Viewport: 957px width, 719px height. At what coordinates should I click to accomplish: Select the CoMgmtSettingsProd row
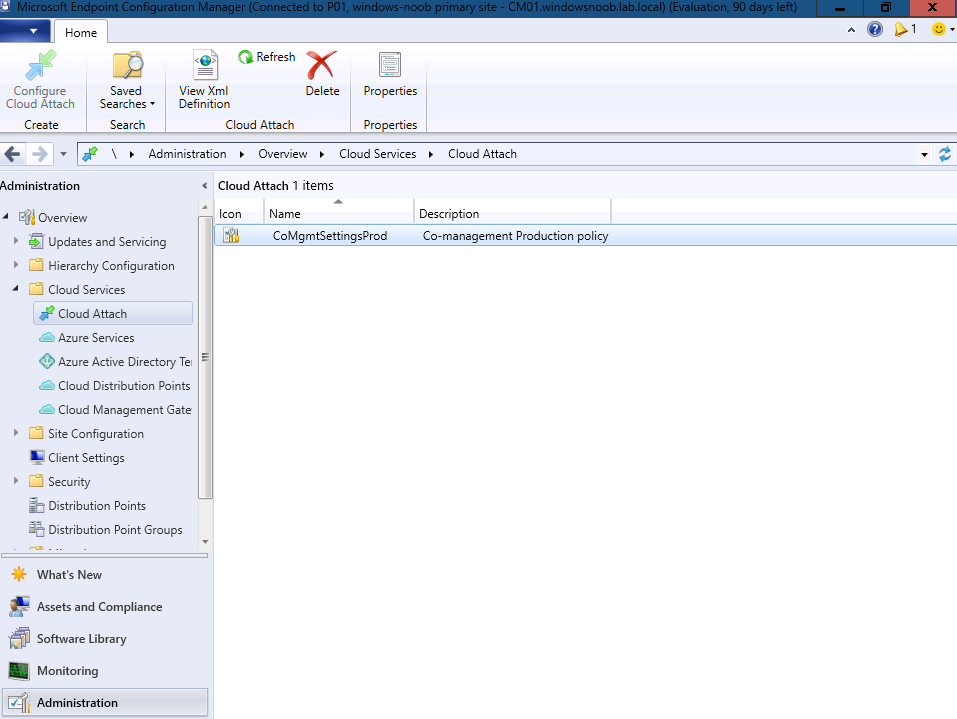click(x=586, y=236)
